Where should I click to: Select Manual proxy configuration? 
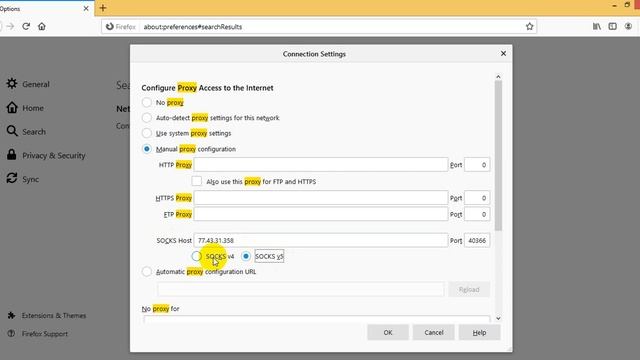[147, 149]
